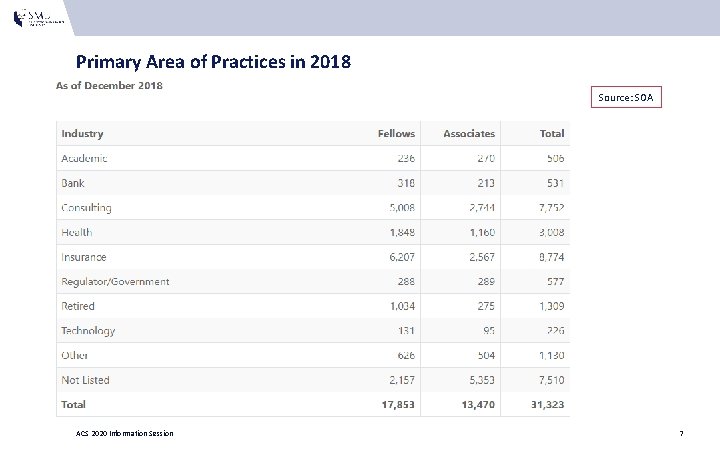Select Technology Associates value 95

coord(489,331)
